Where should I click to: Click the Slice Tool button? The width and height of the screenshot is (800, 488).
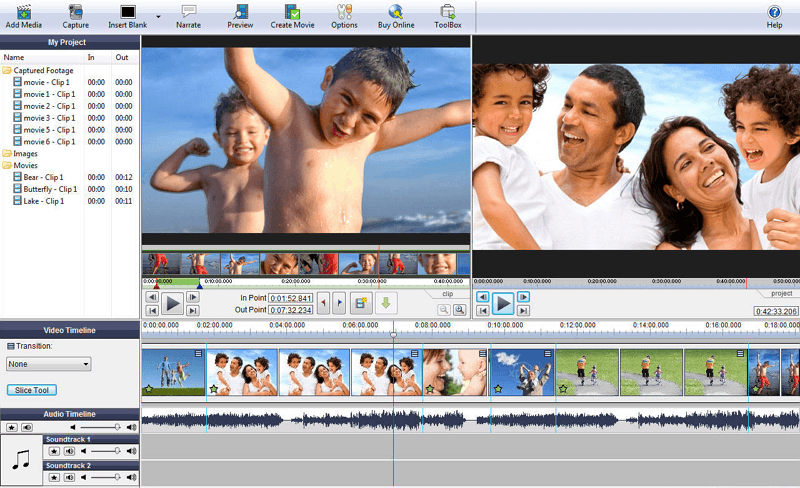(x=32, y=390)
